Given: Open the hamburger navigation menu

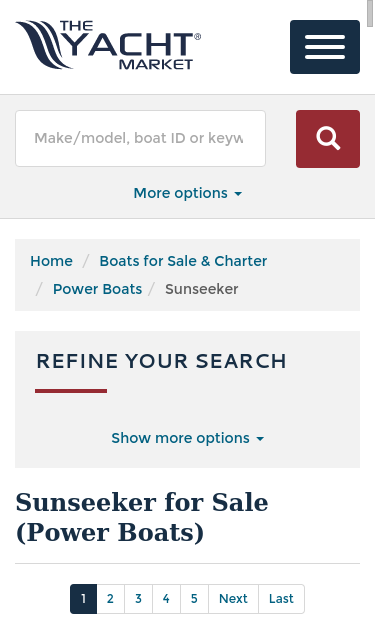Looking at the screenshot, I should 325,47.
